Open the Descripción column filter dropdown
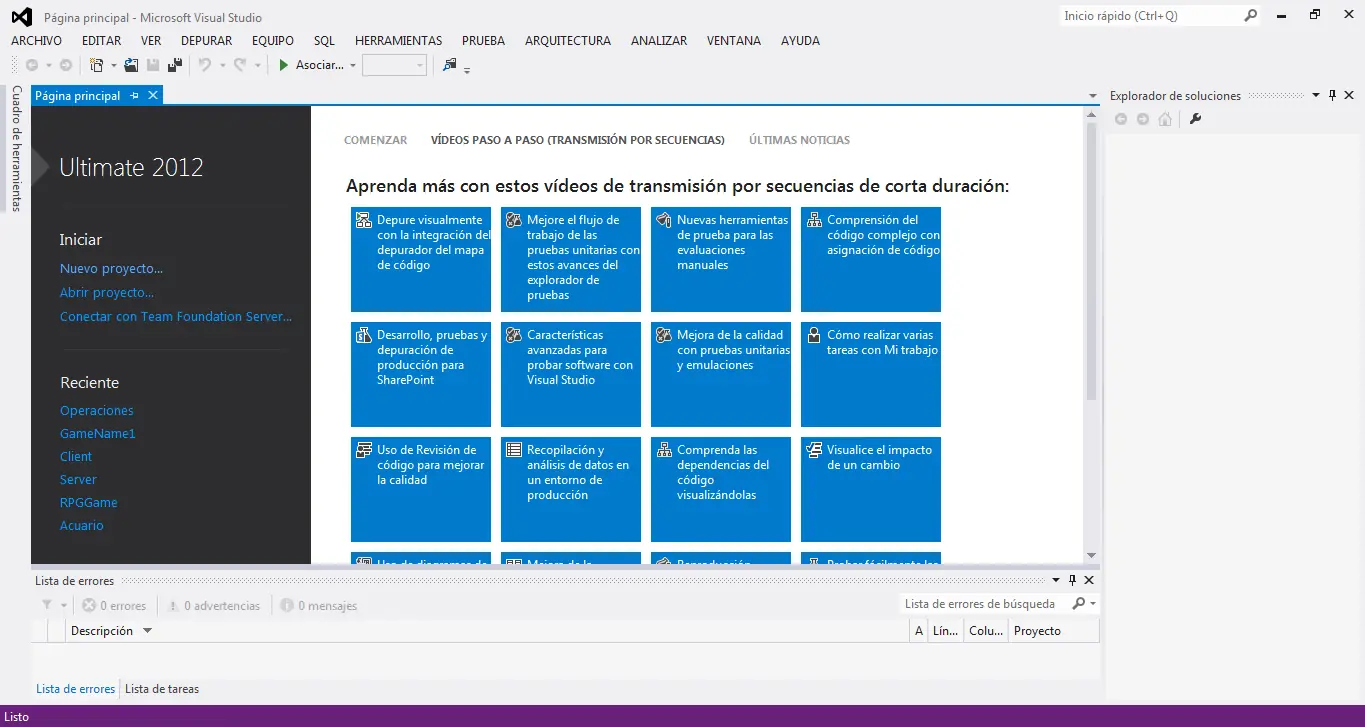The image size is (1365, 727). pyautogui.click(x=147, y=631)
